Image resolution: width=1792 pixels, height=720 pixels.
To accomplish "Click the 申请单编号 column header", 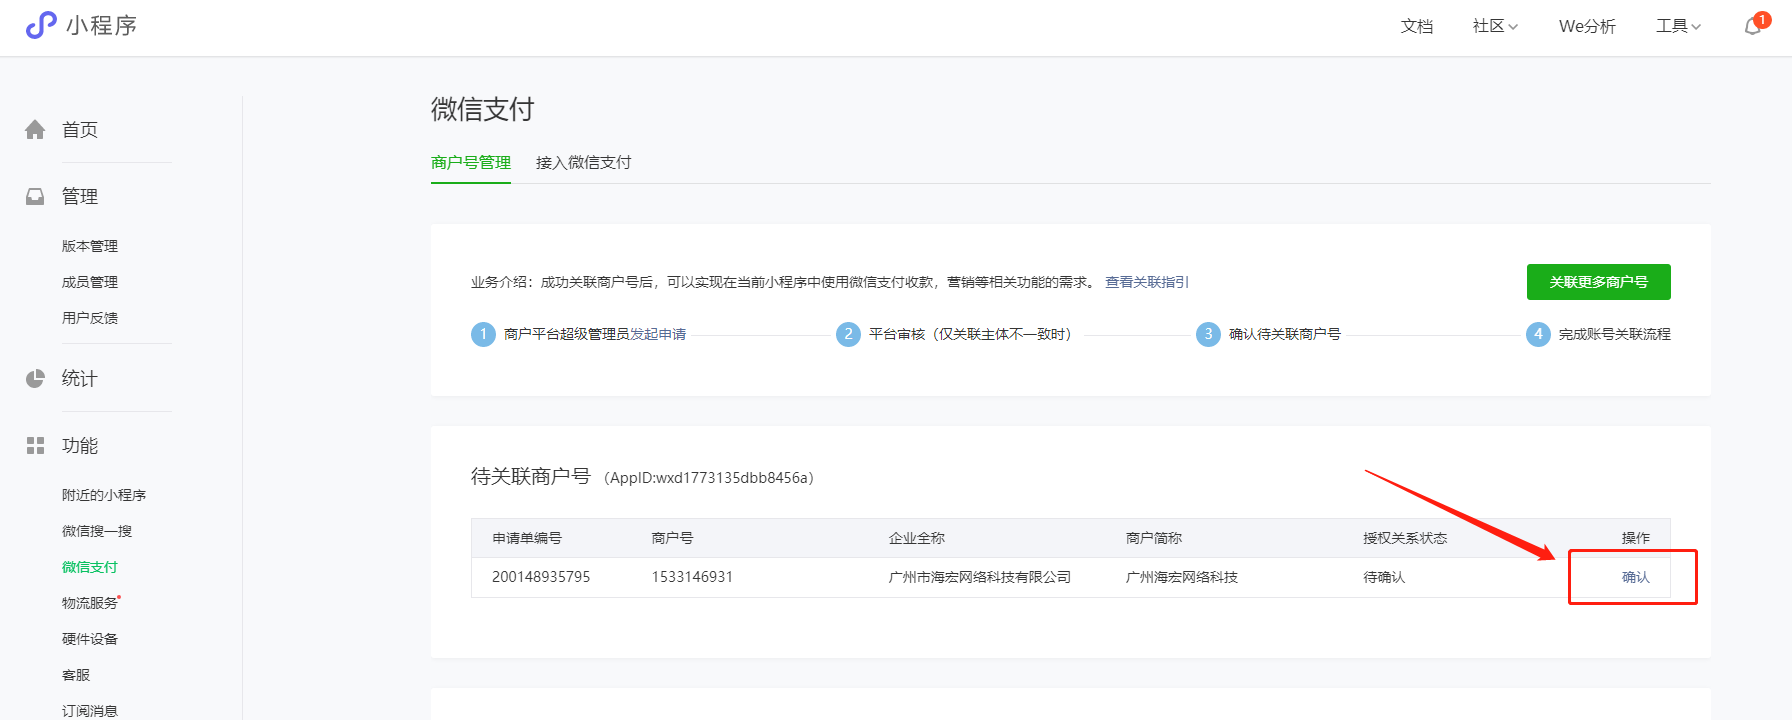I will tap(527, 538).
